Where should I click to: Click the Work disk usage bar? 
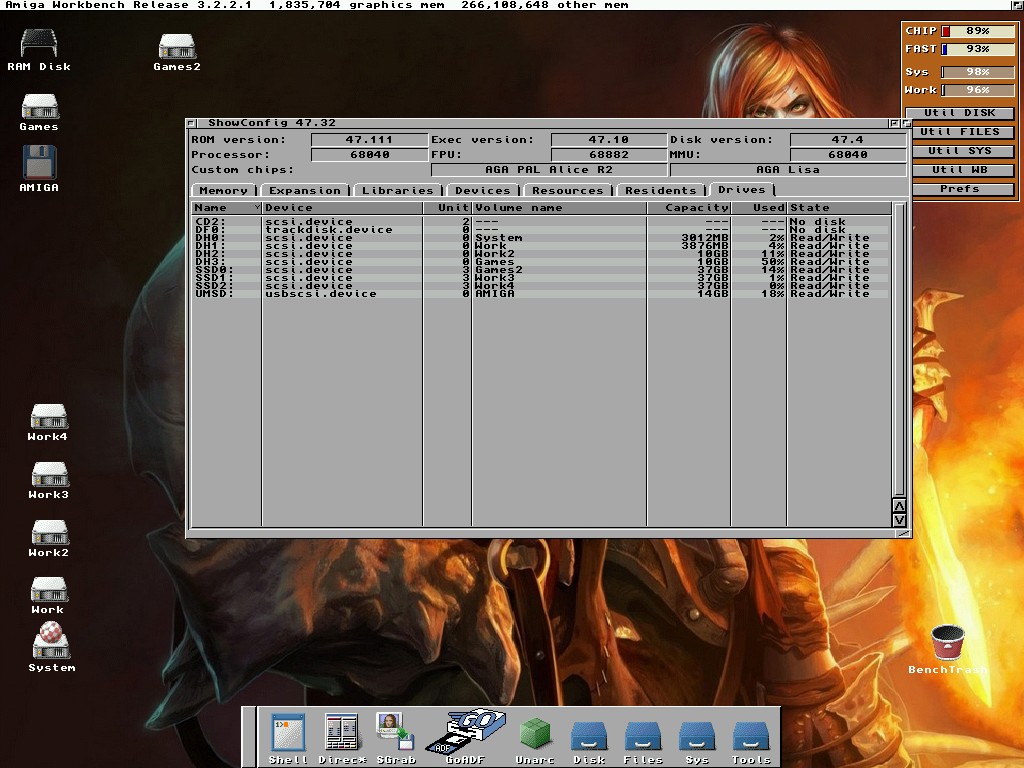click(x=978, y=90)
